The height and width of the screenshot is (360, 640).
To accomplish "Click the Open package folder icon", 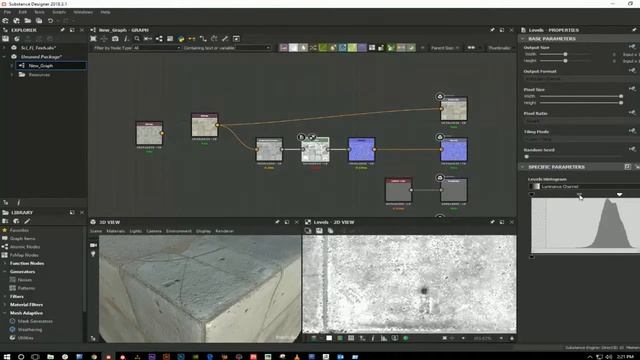I will point(27,20).
